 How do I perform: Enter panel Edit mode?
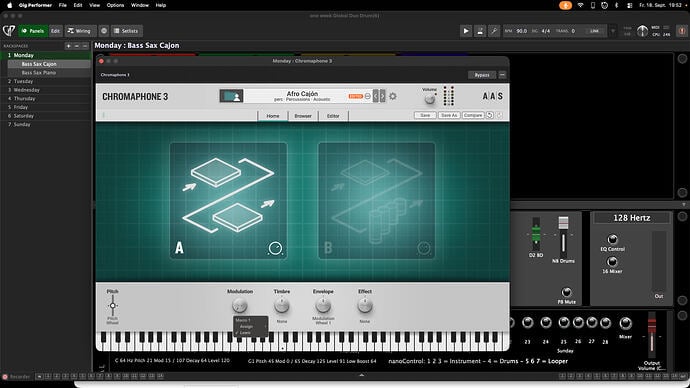[55, 31]
